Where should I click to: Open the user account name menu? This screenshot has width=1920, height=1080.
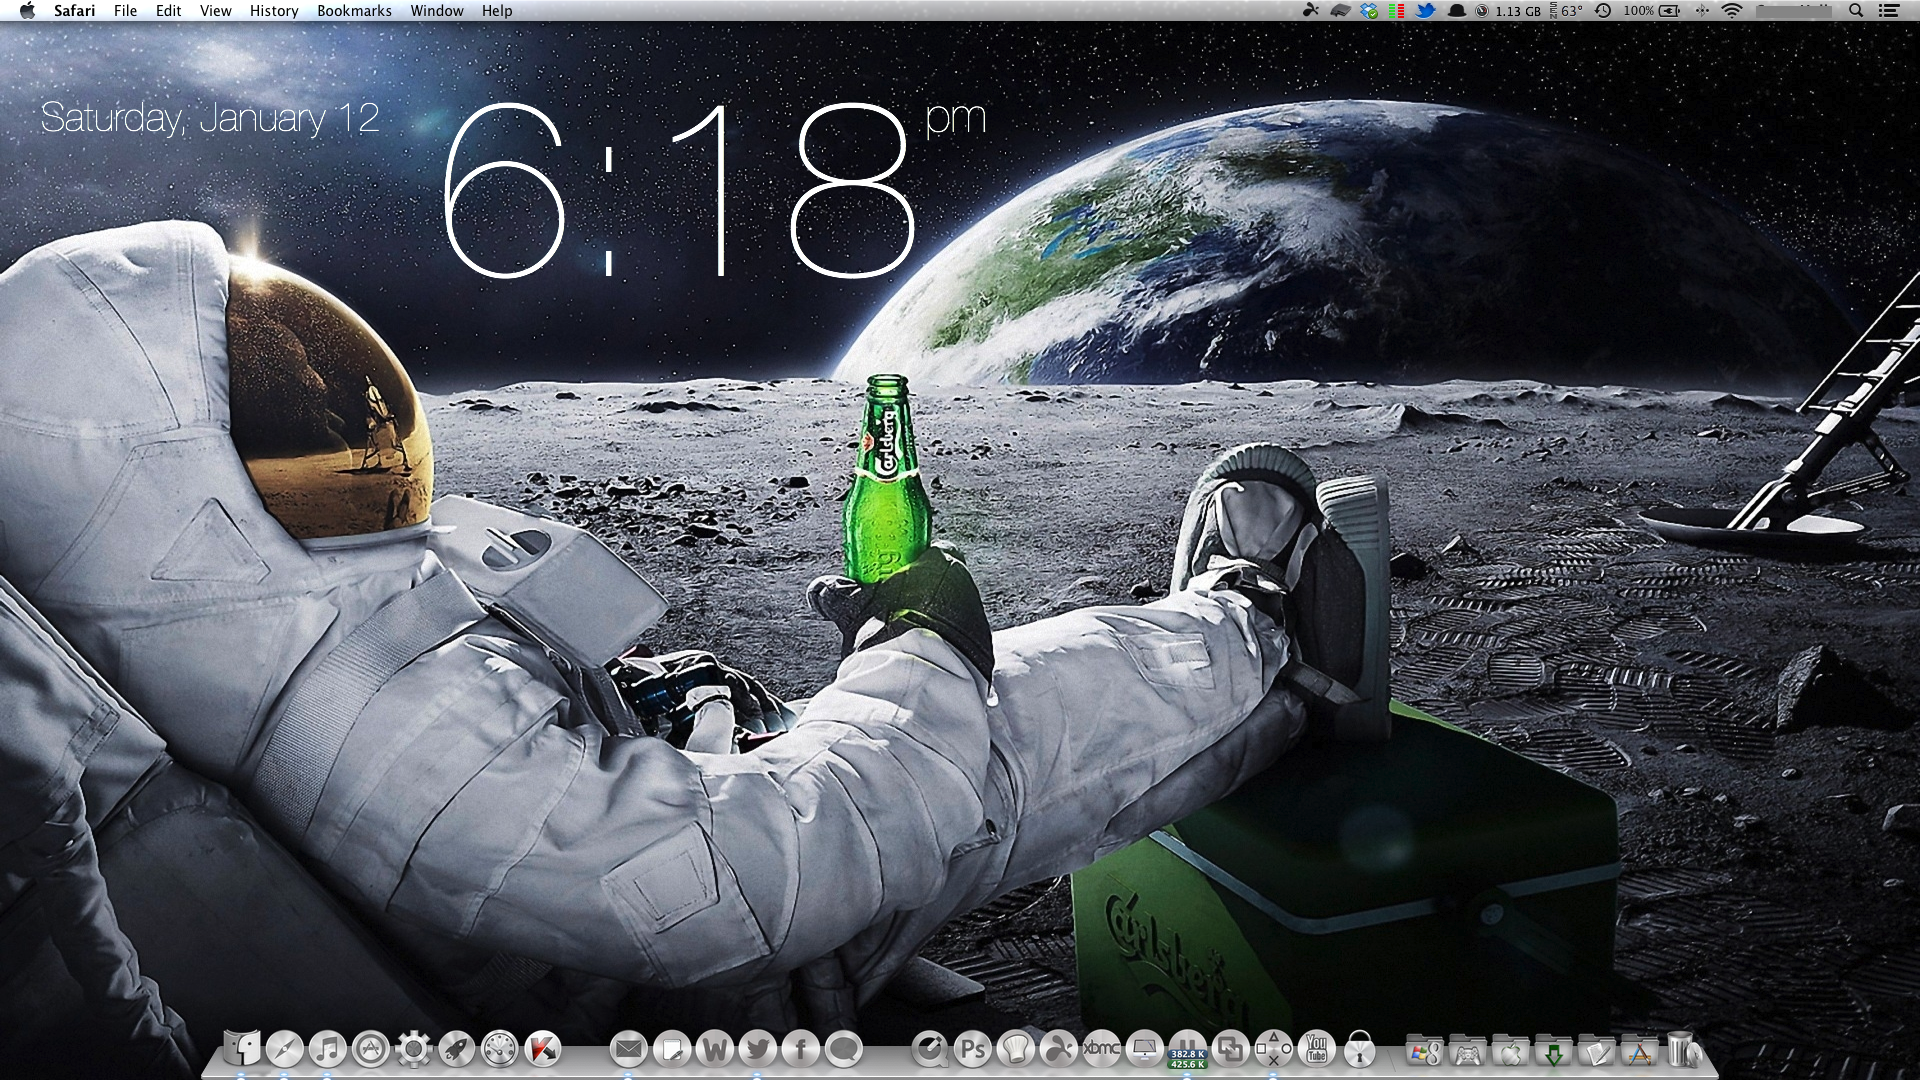coord(1794,11)
